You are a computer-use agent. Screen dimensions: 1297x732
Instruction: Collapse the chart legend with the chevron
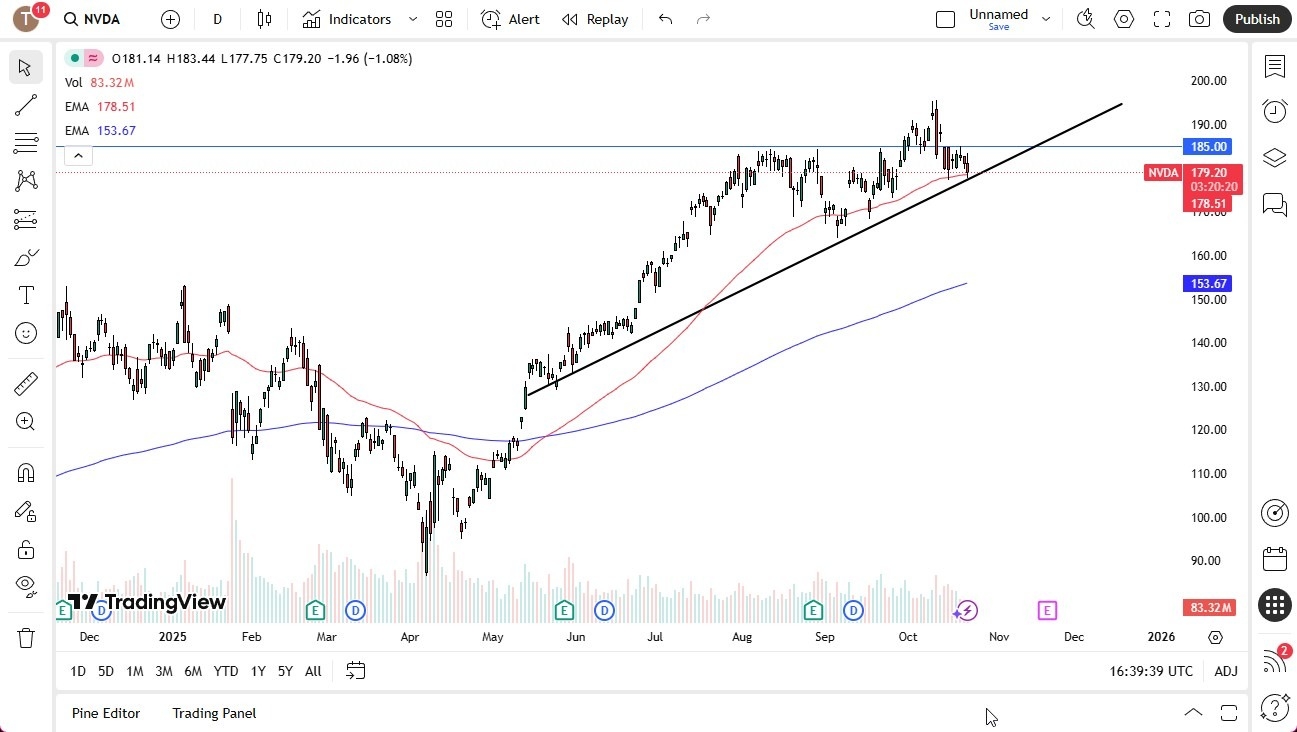click(78, 155)
